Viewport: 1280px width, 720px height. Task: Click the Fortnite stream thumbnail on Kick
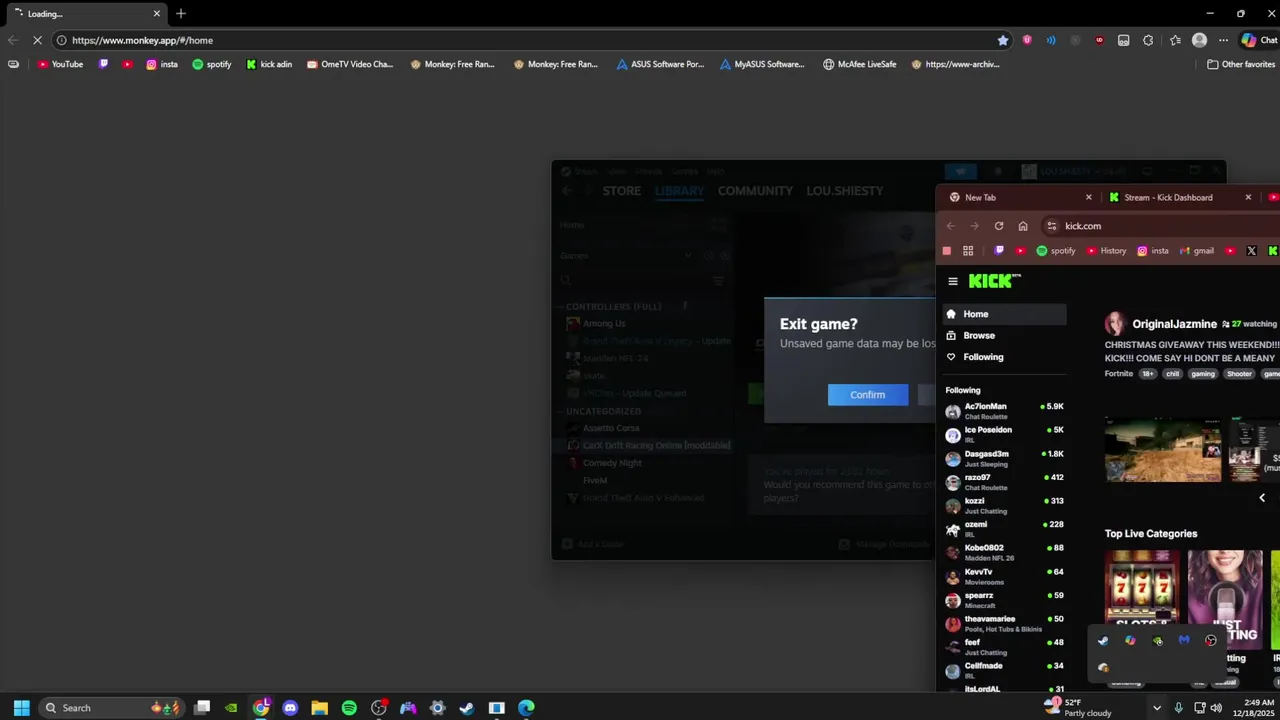(x=1163, y=450)
